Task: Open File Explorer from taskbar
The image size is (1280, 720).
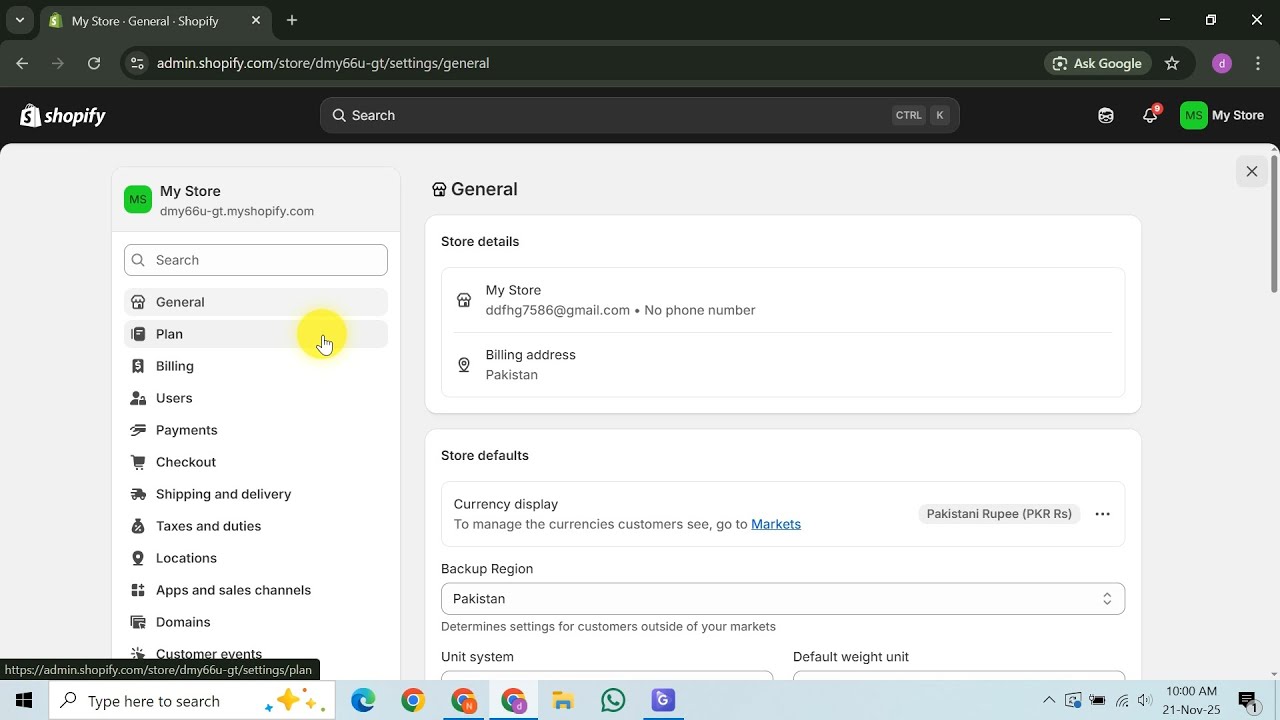Action: (x=563, y=701)
